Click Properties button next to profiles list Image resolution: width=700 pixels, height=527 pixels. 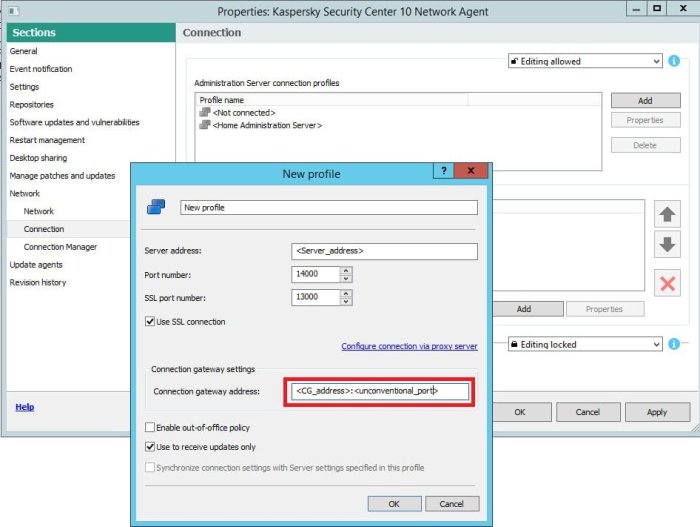click(x=646, y=120)
